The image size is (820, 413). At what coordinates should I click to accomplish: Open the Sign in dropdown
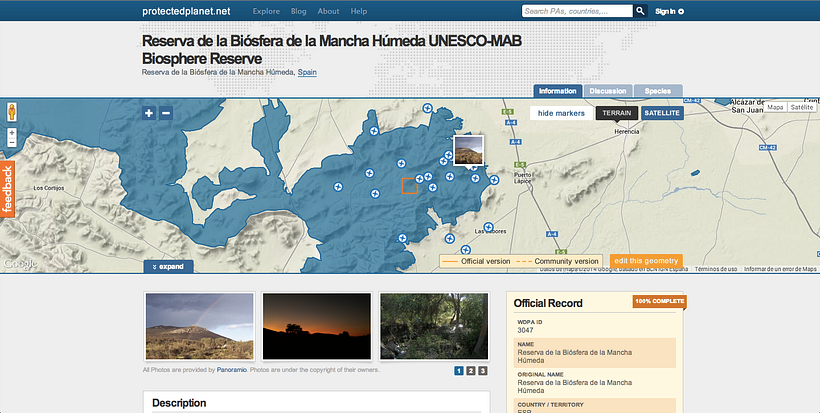tap(669, 11)
